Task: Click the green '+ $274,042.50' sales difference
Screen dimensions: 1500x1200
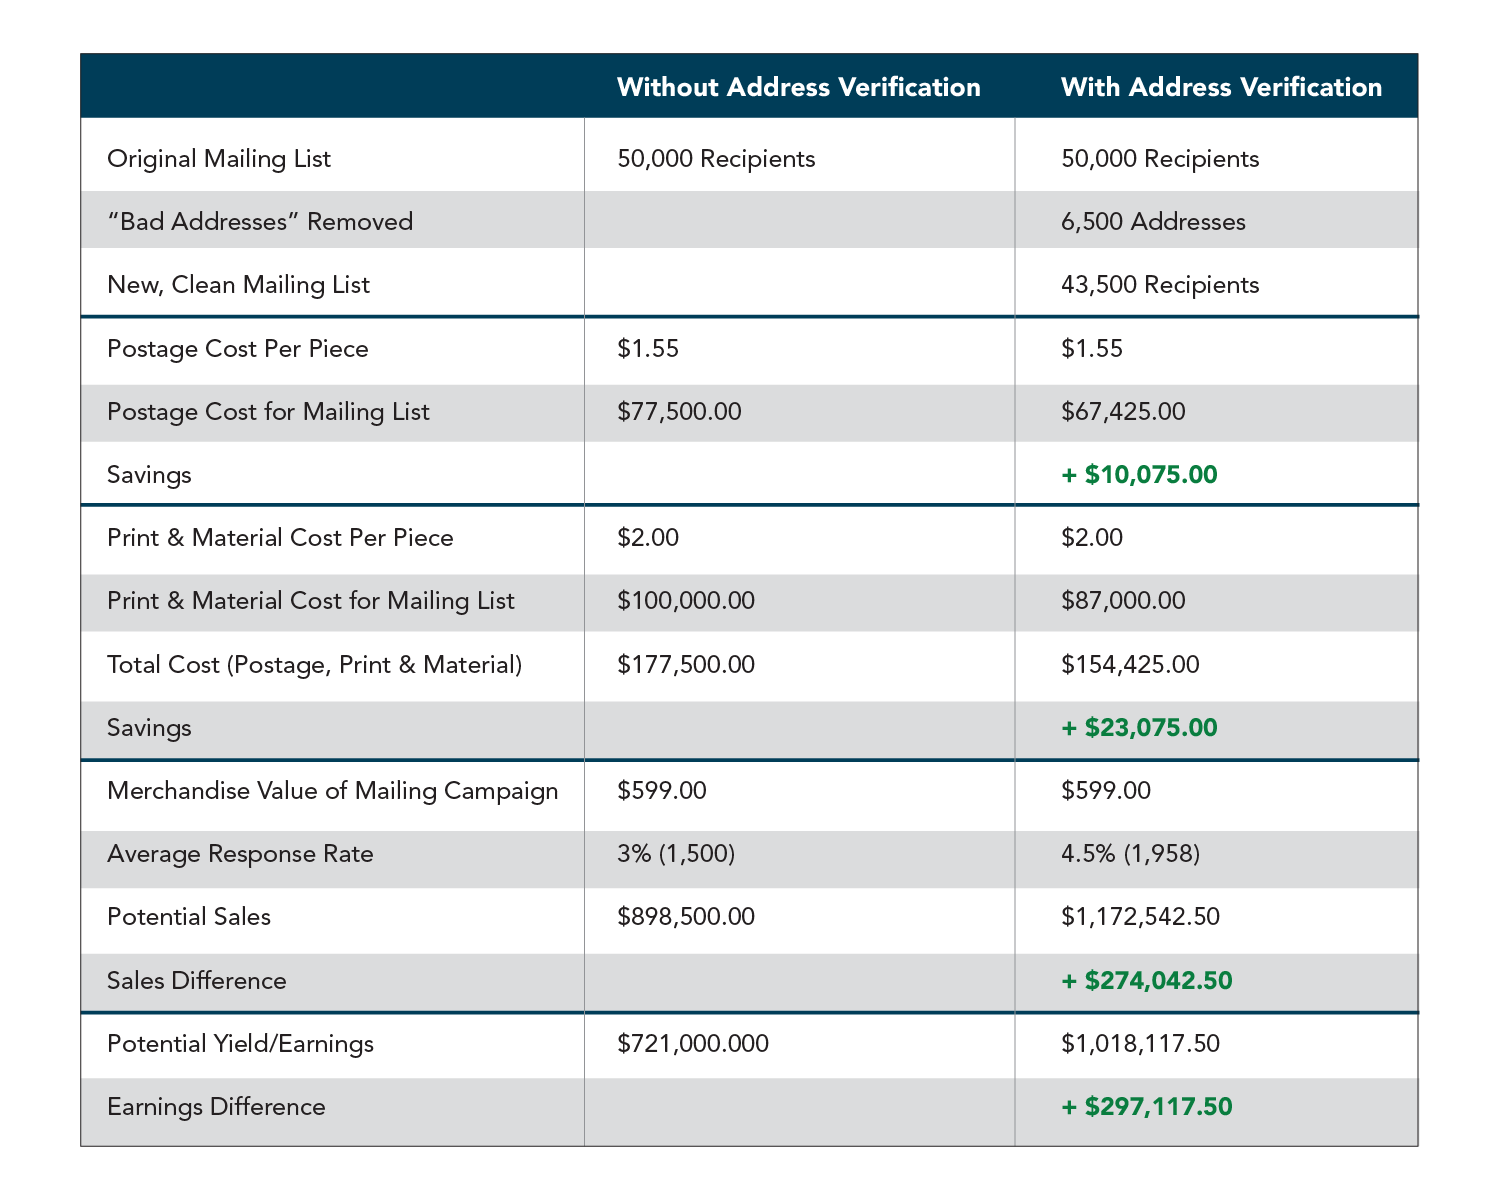Action: coord(1146,980)
